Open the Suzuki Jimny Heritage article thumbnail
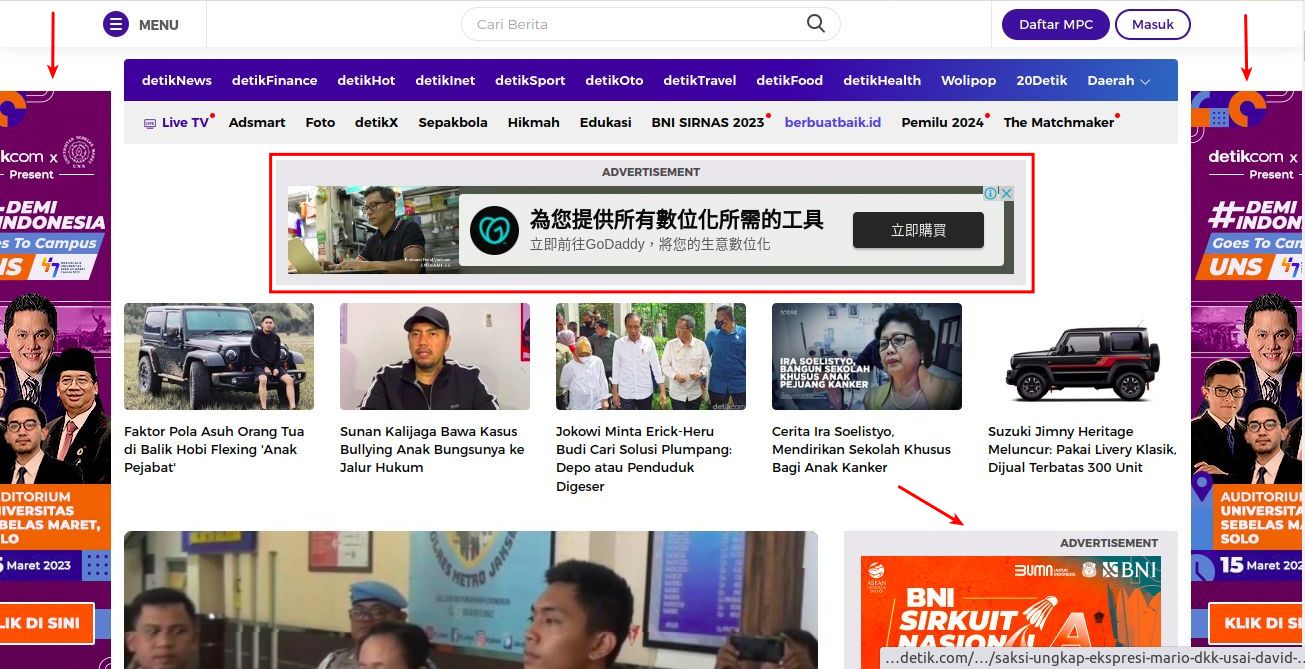 [x=1082, y=356]
